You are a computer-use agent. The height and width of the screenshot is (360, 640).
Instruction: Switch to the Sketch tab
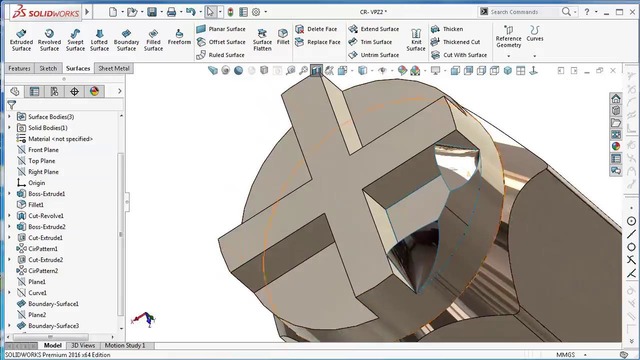coord(48,69)
